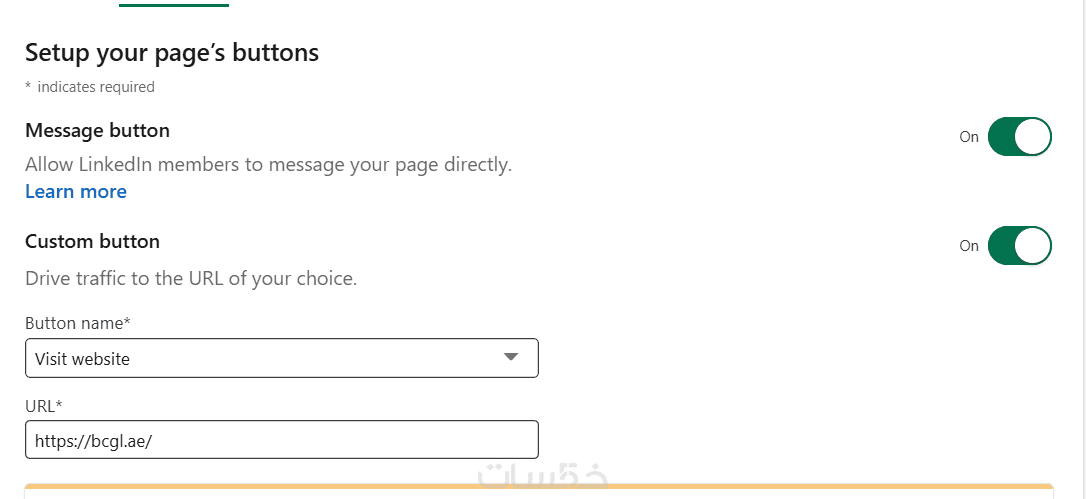This screenshot has width=1086, height=499.
Task: Click the On label beside Custom button toggle
Action: pos(969,246)
